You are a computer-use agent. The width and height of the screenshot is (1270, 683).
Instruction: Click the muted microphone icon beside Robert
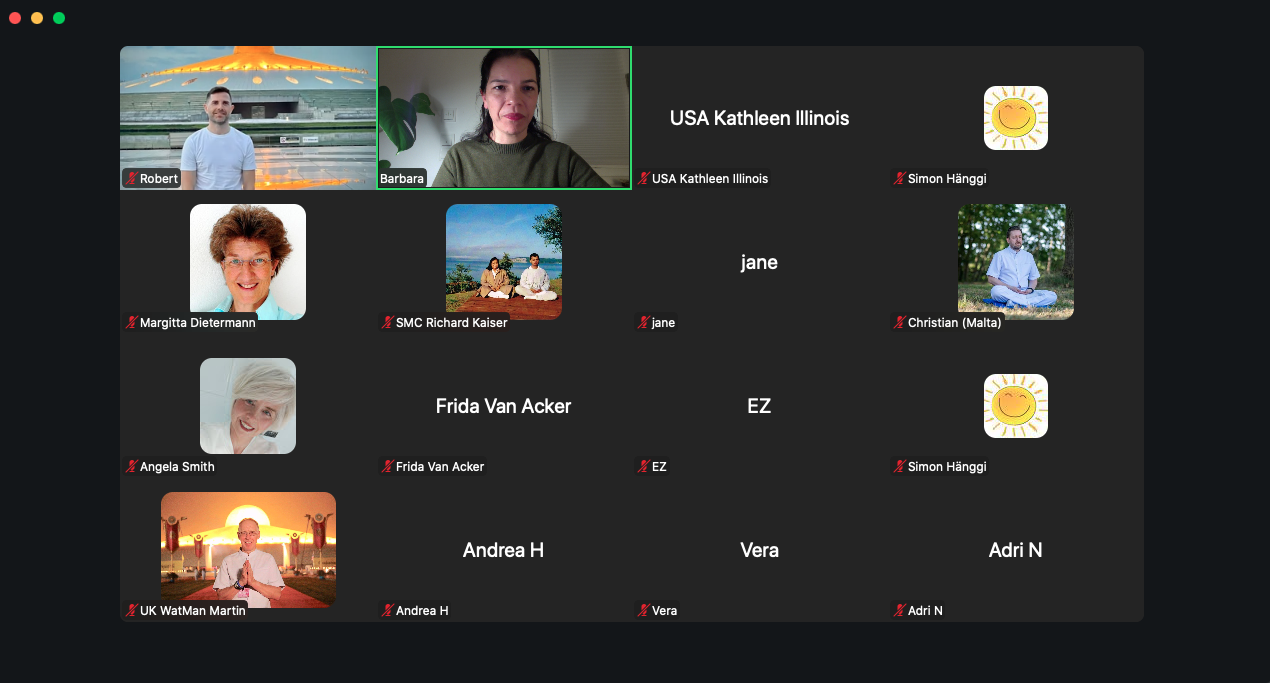click(x=131, y=179)
